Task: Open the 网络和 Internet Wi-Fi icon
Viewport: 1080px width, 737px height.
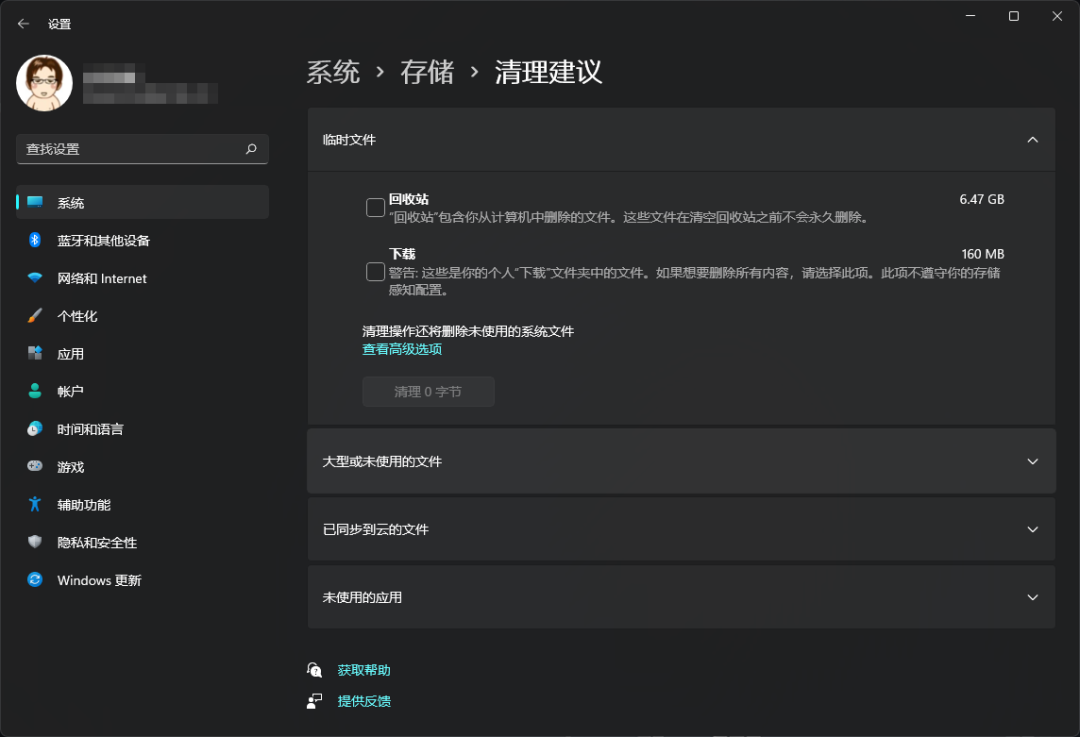Action: point(35,278)
